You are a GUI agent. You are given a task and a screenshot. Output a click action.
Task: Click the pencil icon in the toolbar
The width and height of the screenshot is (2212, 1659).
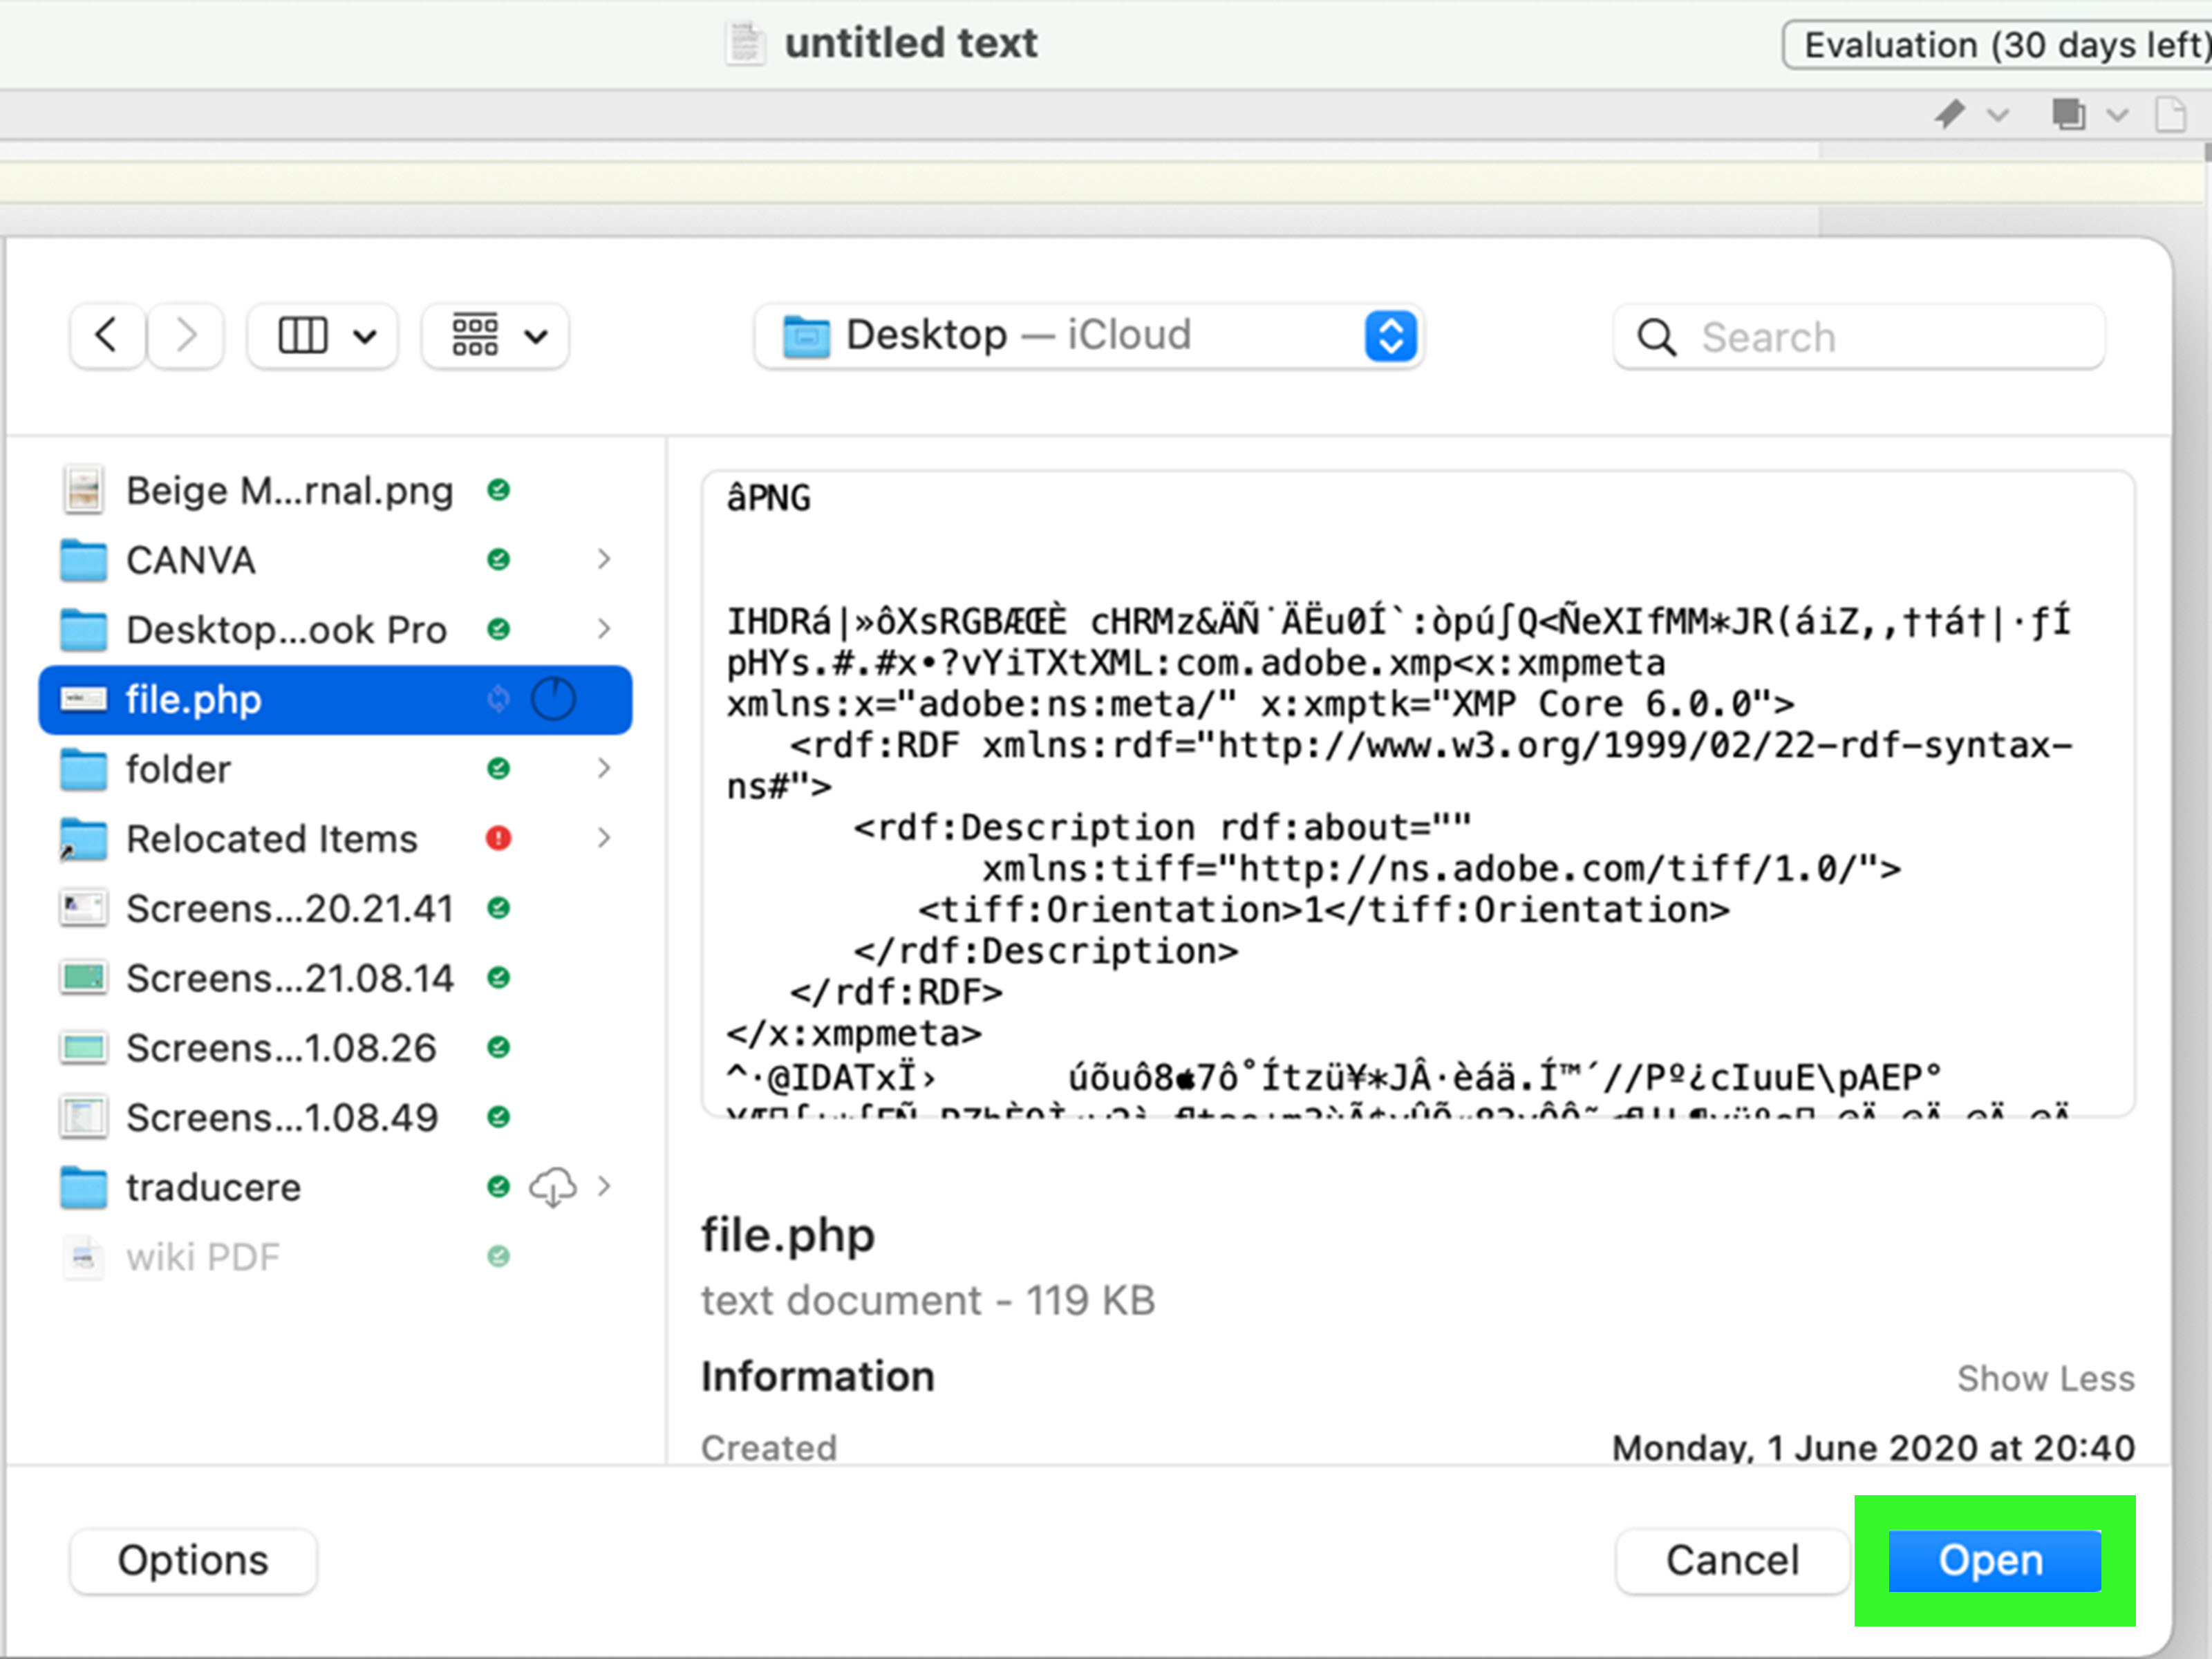pyautogui.click(x=1949, y=114)
